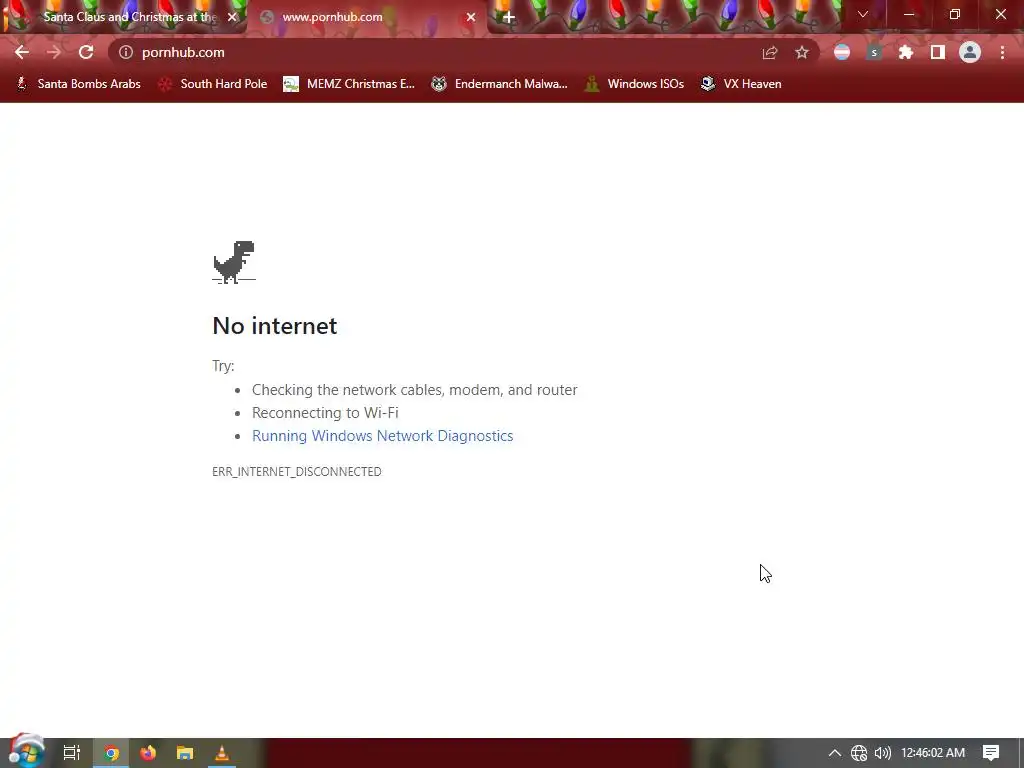The height and width of the screenshot is (768, 1024).
Task: Open the network globe tray icon
Action: (x=859, y=753)
